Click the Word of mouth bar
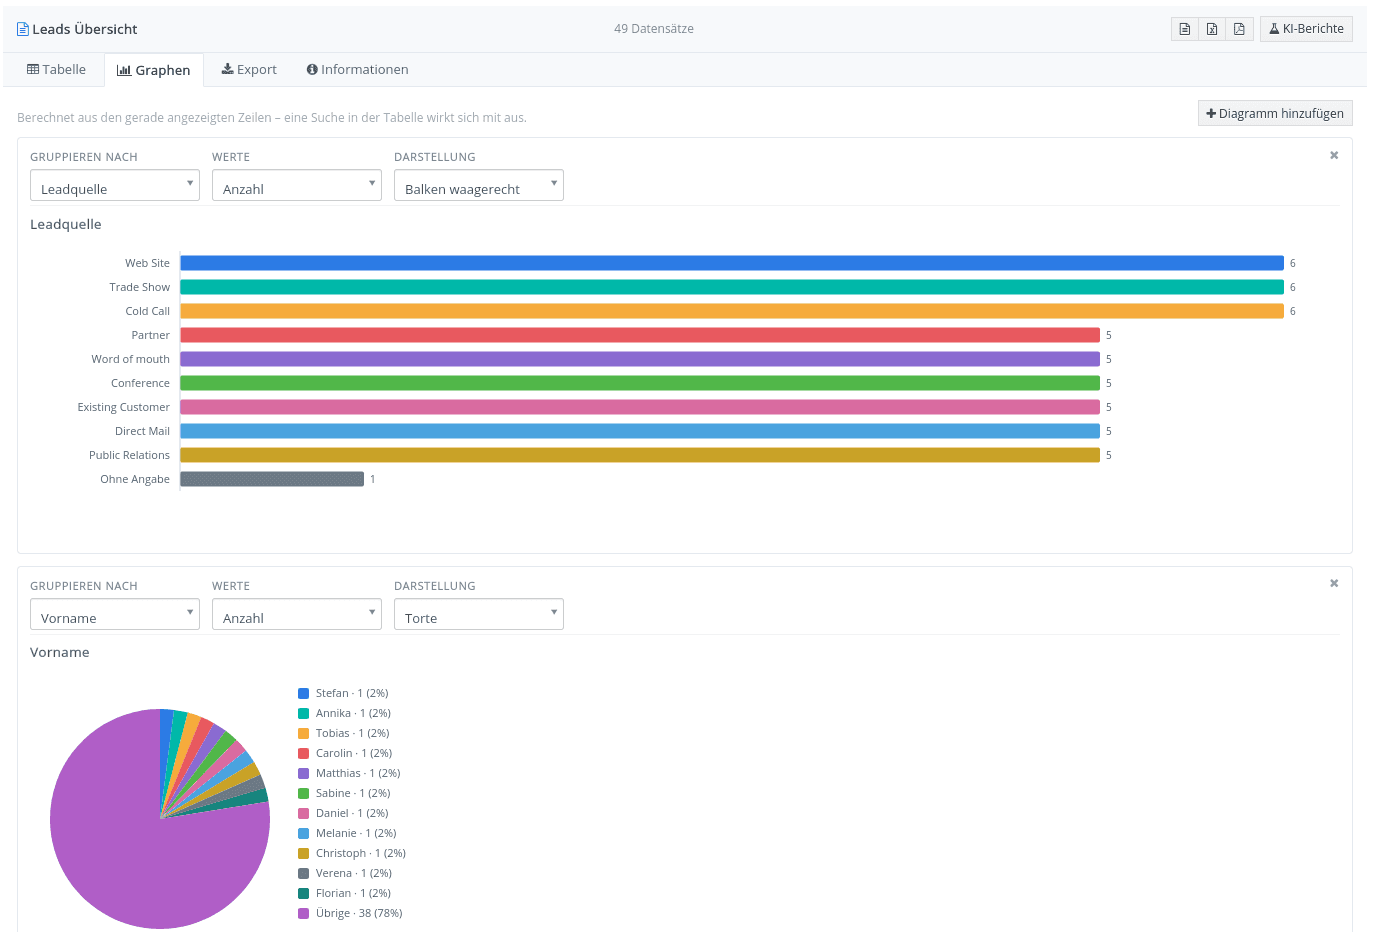Viewport: 1375px width, 932px height. pos(640,359)
